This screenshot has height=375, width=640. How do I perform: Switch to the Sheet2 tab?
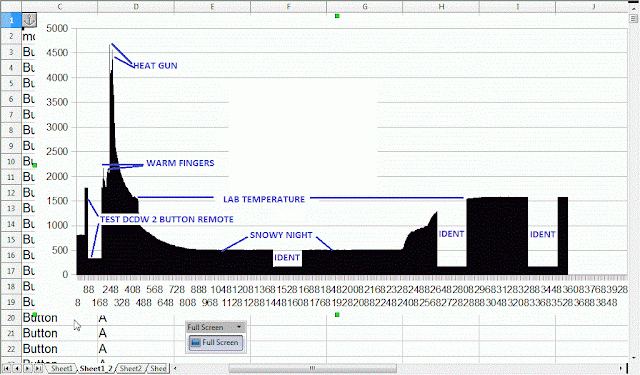click(131, 368)
